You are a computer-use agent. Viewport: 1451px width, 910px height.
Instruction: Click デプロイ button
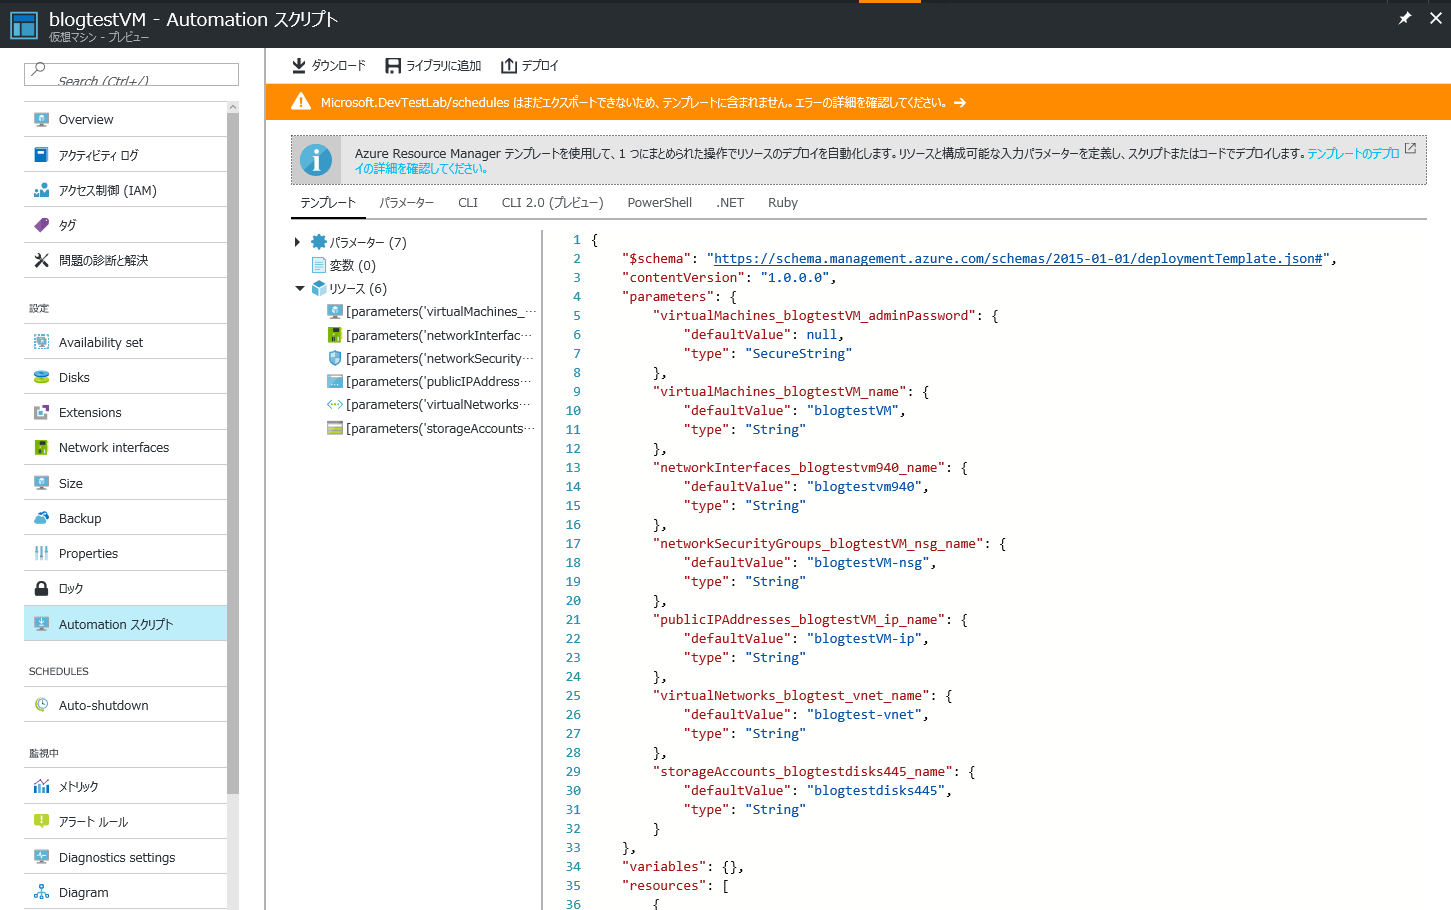tap(529, 65)
